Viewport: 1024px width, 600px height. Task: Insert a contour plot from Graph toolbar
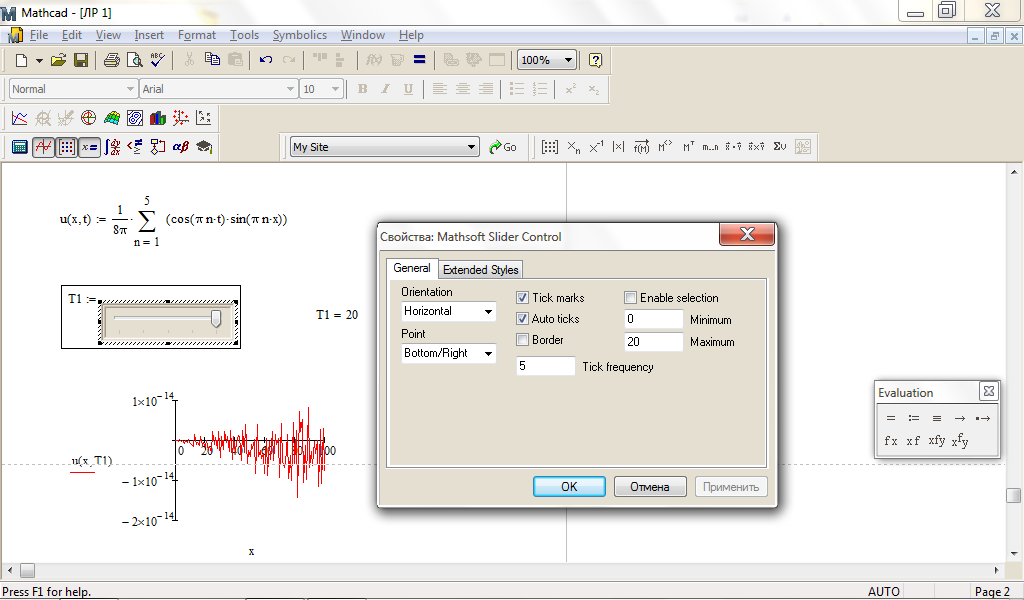click(135, 118)
